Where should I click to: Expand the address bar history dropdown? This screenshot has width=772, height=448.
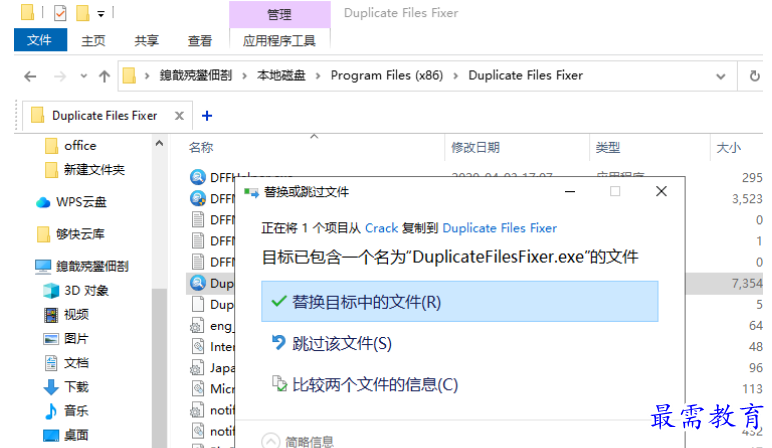click(721, 76)
